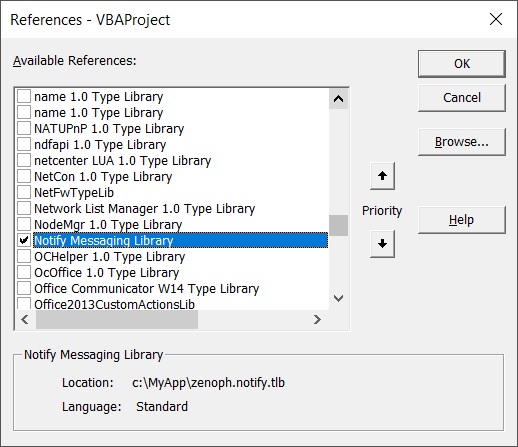Viewport: 518px width, 447px height.
Task: Enable the NetFwTypeLib reference checkbox
Action: 24,192
